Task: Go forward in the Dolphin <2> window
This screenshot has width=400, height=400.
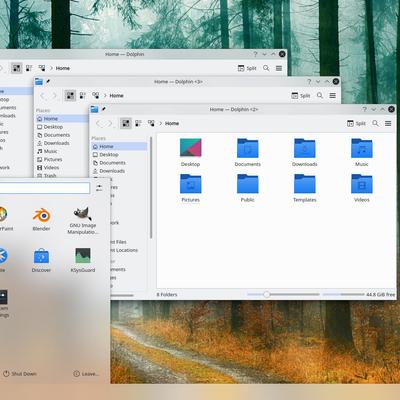Action: tap(110, 123)
